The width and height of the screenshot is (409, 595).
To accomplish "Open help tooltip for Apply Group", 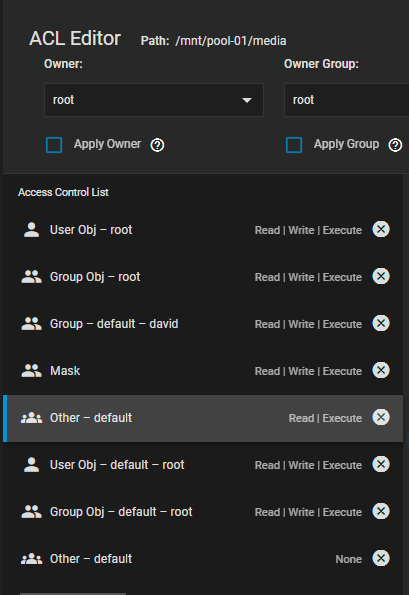I will point(395,145).
